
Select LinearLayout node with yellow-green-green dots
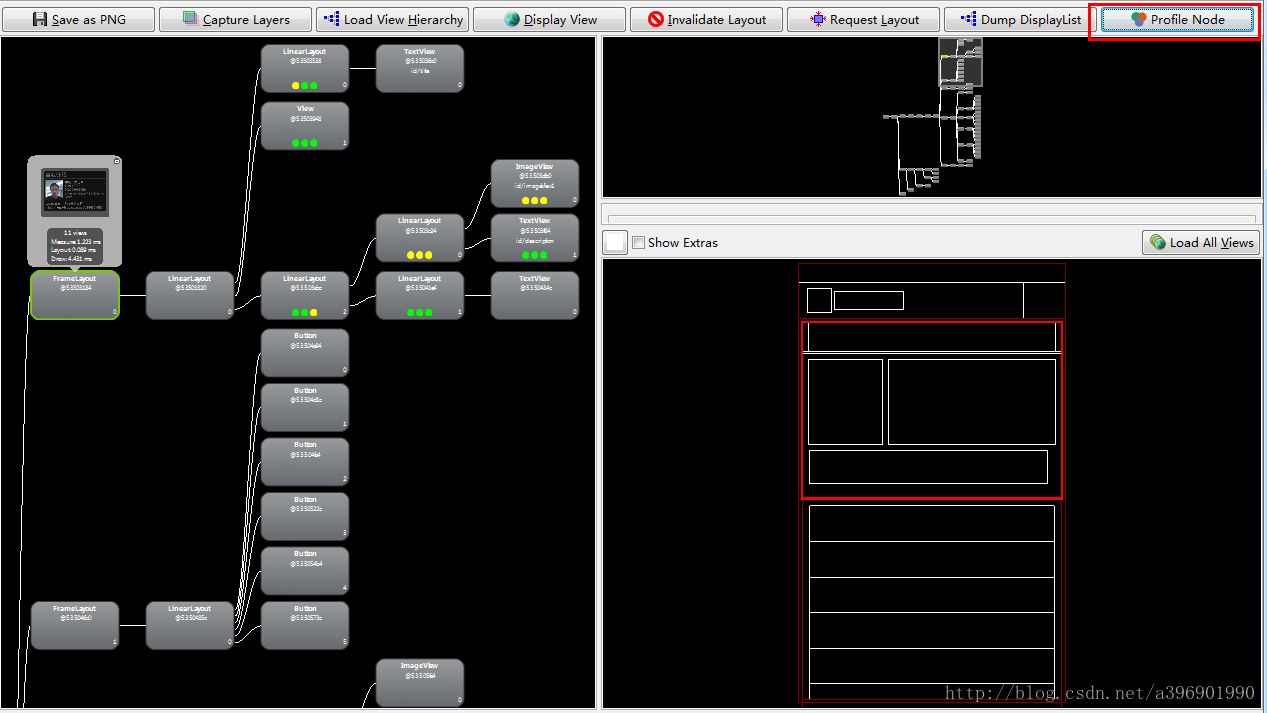click(x=305, y=69)
